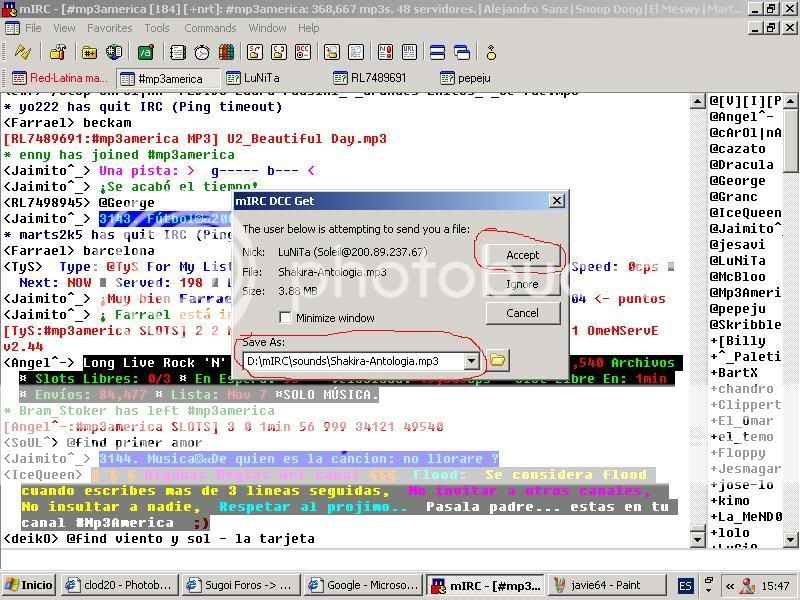Open the Window menu
Viewport: 800px width, 600px height.
point(267,28)
